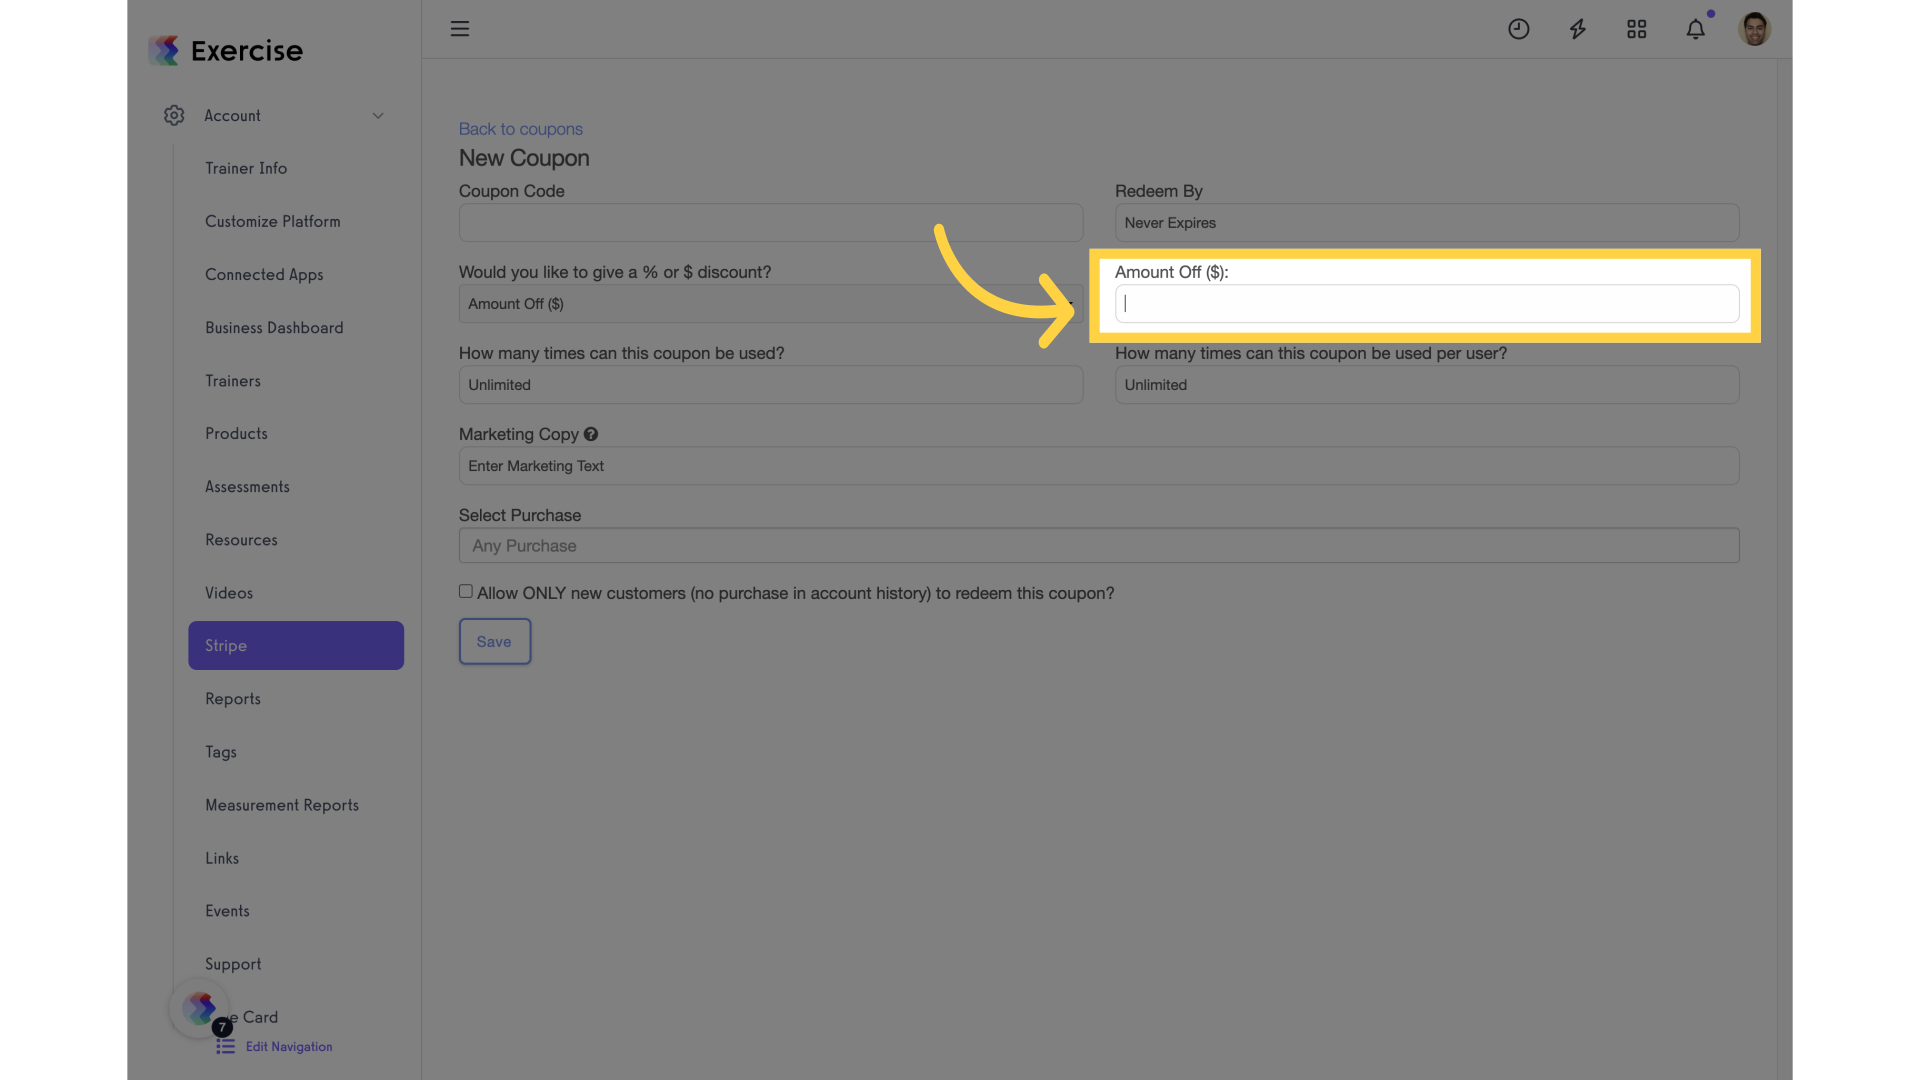Focus the Amount Off ($) field
This screenshot has height=1080, width=1920.
click(x=1427, y=304)
